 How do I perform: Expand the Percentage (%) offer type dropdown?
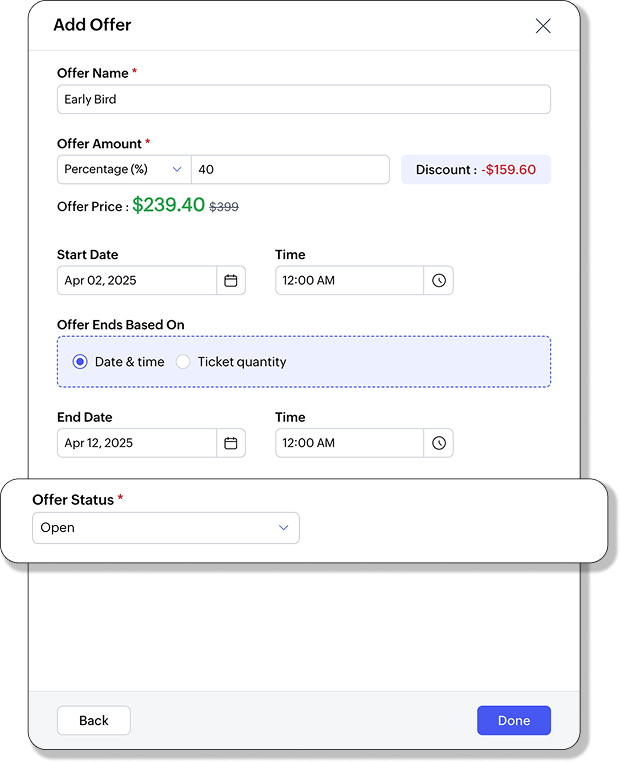point(124,170)
